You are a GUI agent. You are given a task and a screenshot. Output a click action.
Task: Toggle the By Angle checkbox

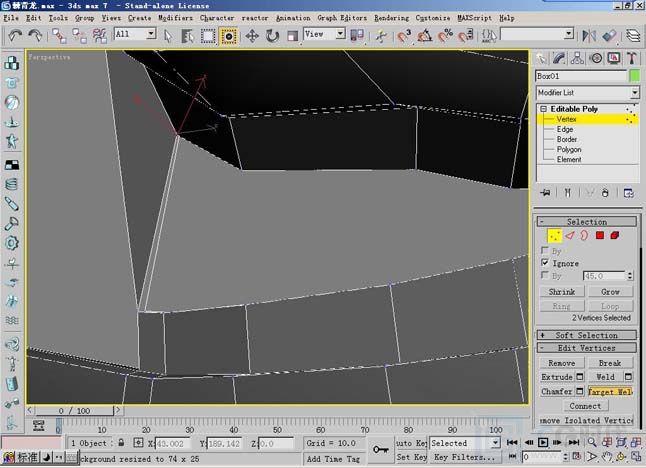coord(545,275)
